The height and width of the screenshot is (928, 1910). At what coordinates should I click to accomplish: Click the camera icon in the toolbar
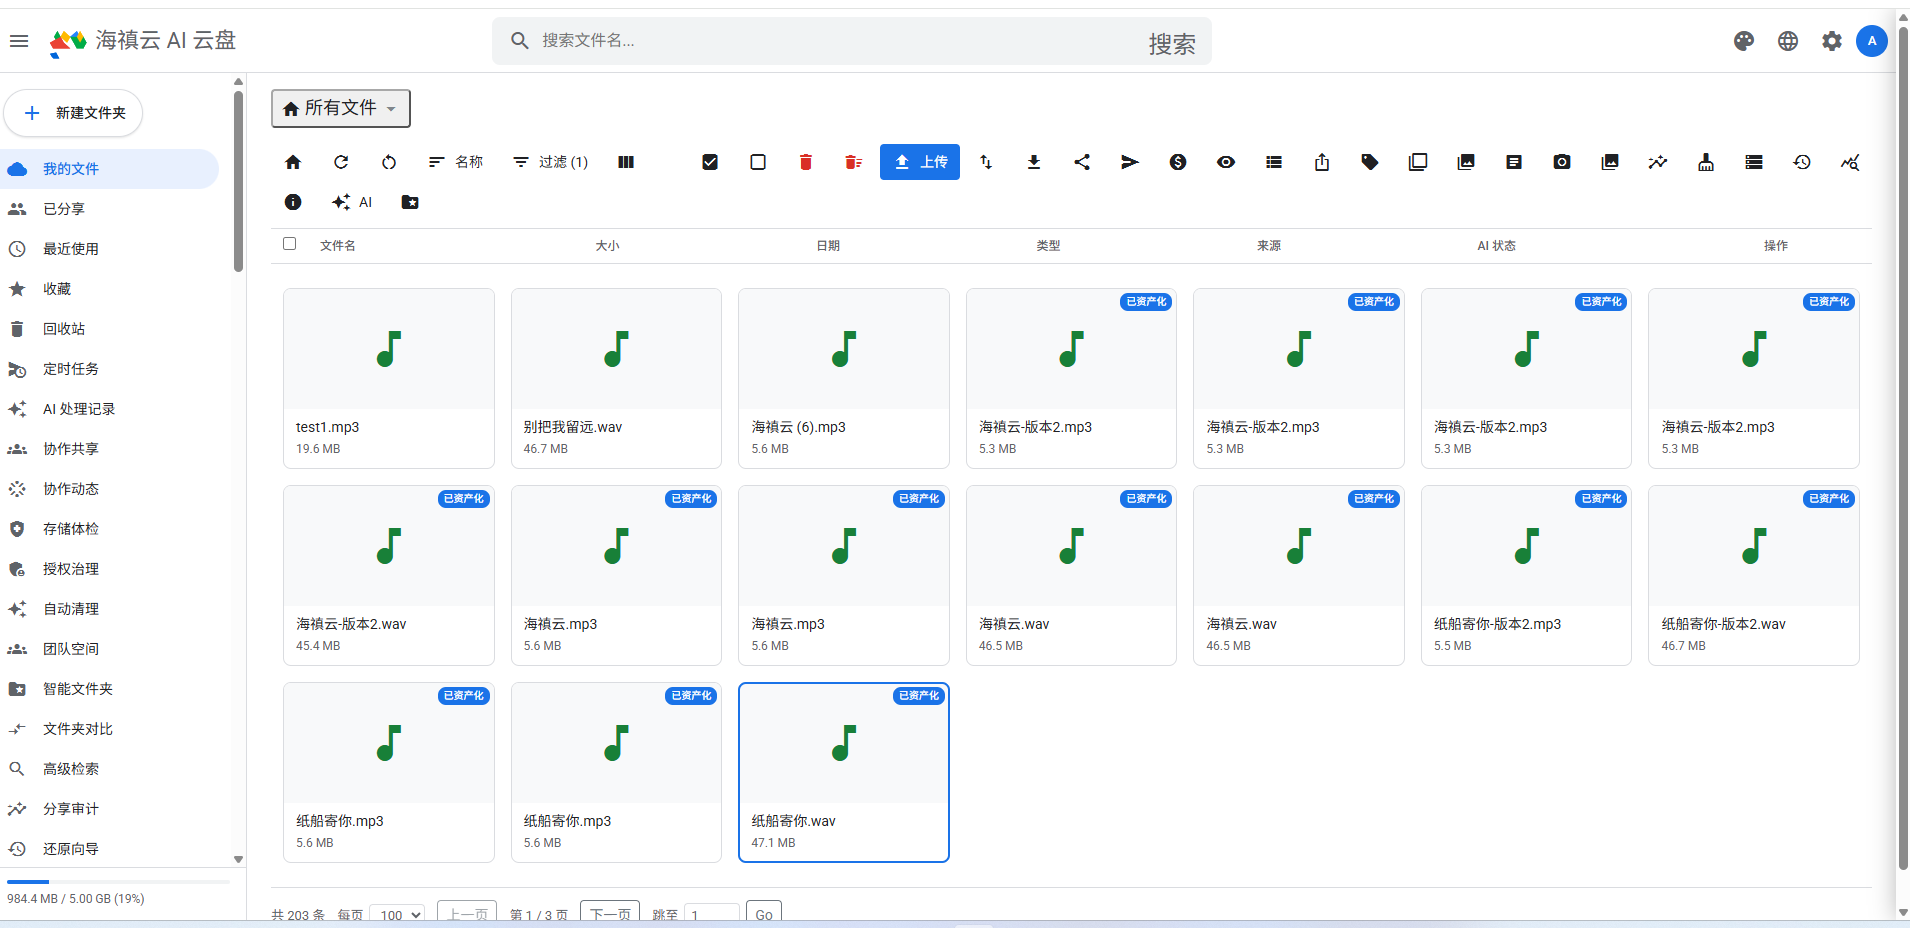tap(1562, 162)
